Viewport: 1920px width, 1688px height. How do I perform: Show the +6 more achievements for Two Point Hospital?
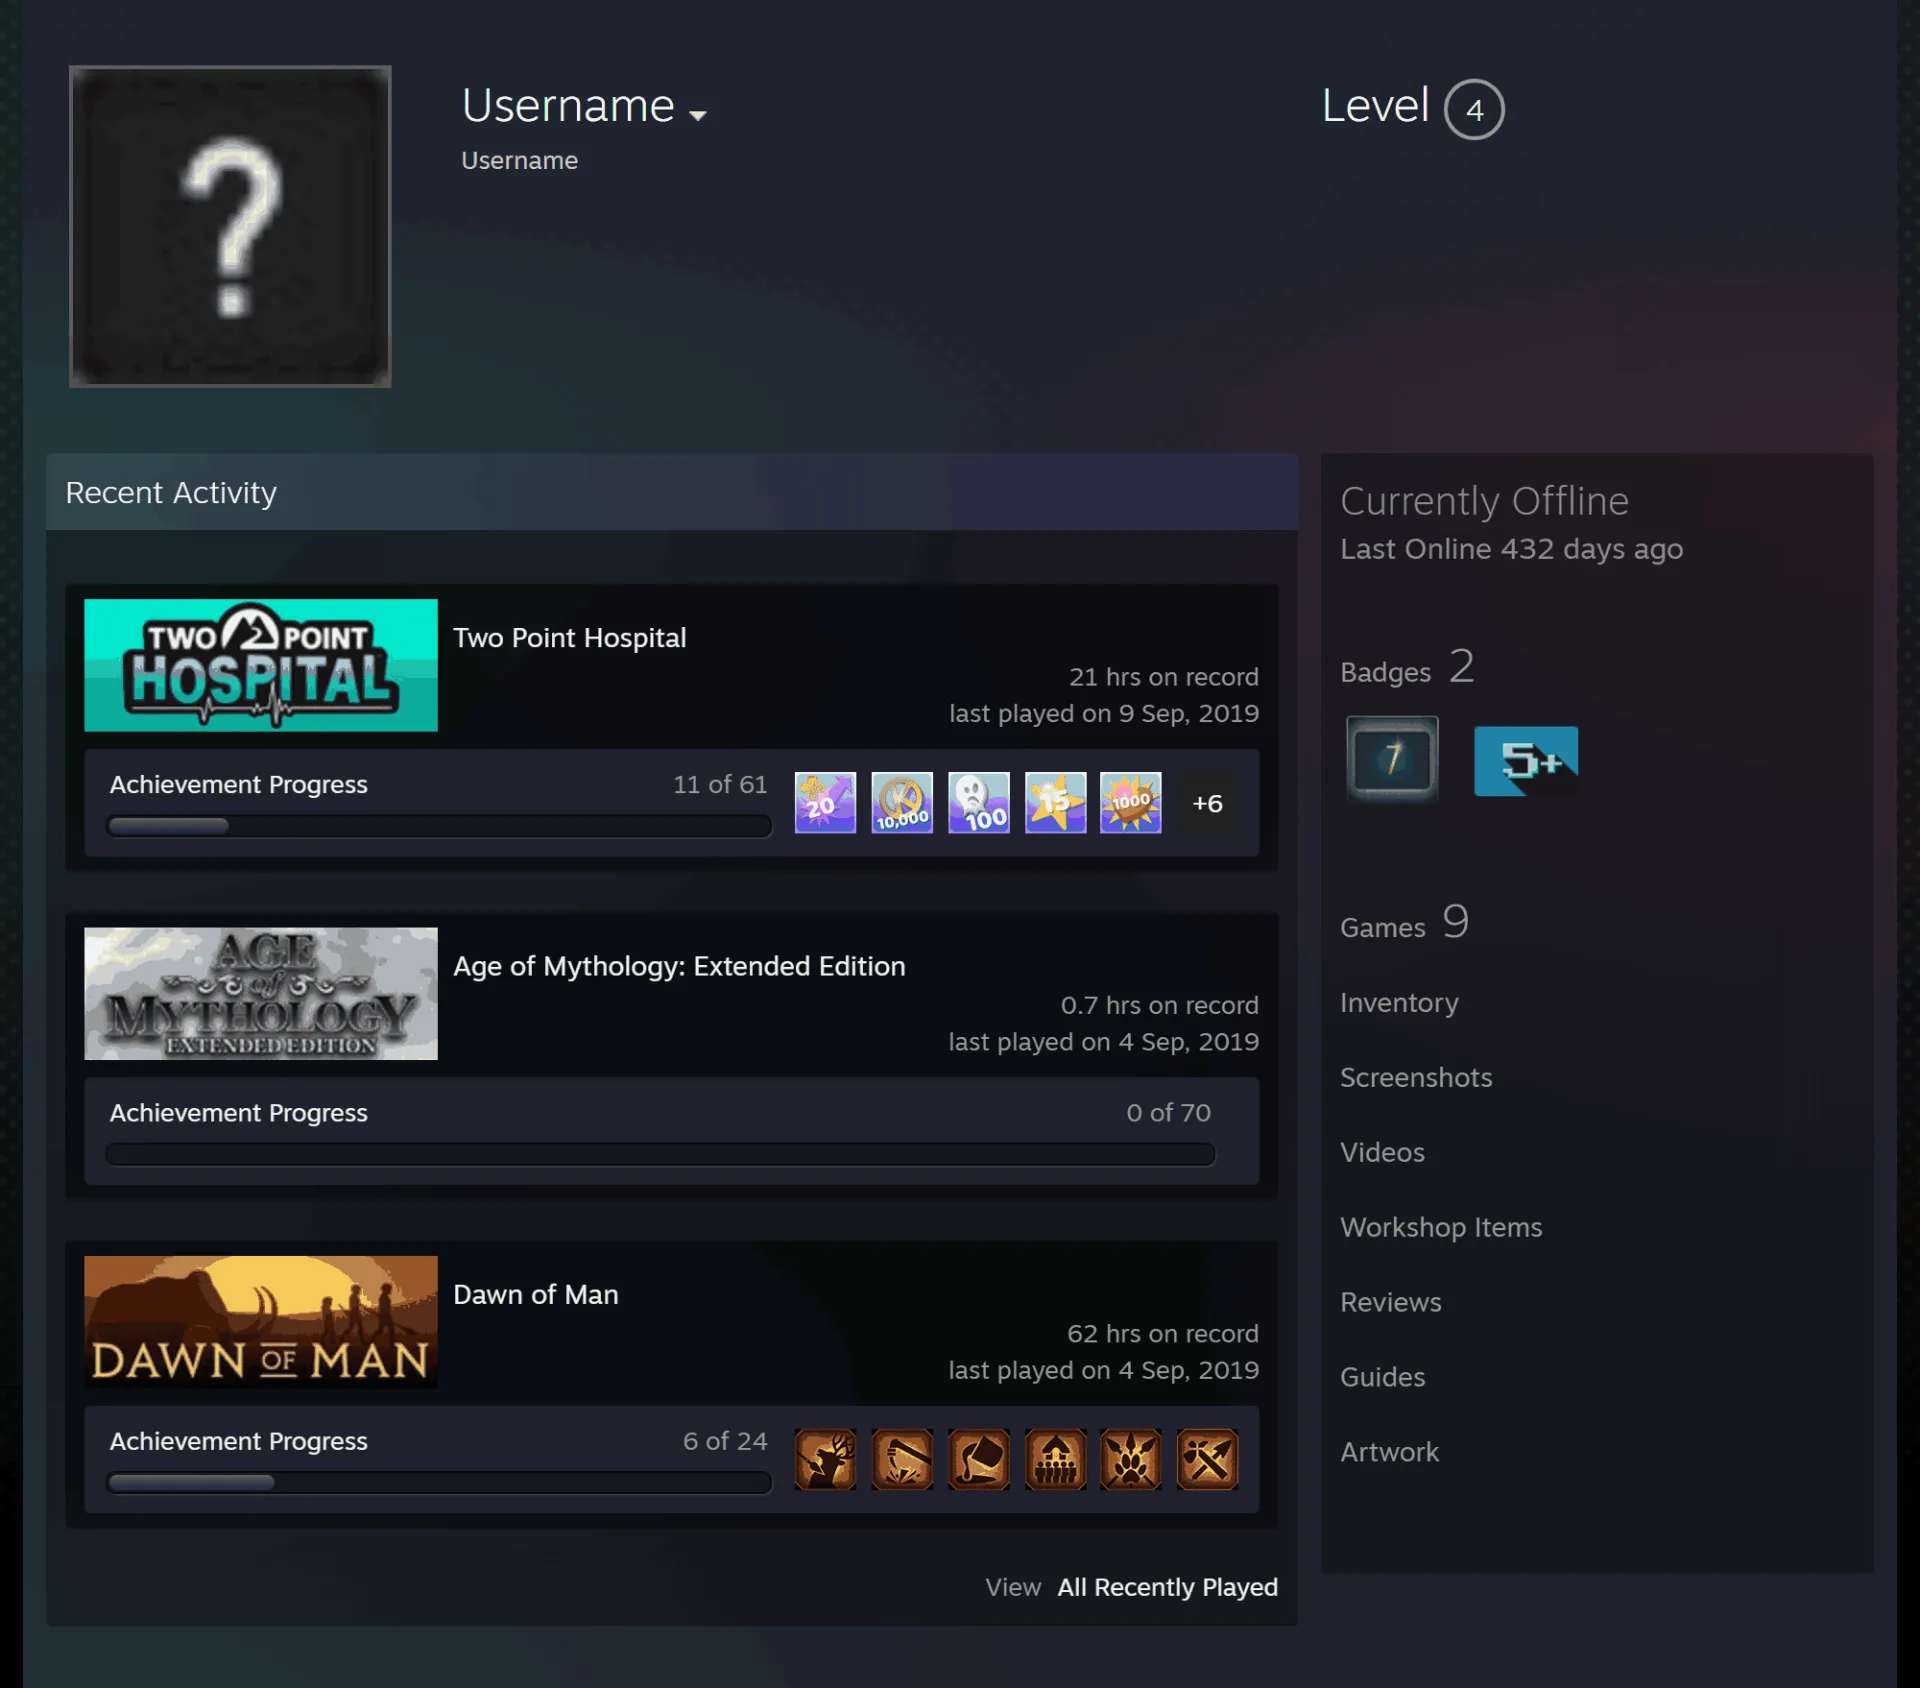1207,803
